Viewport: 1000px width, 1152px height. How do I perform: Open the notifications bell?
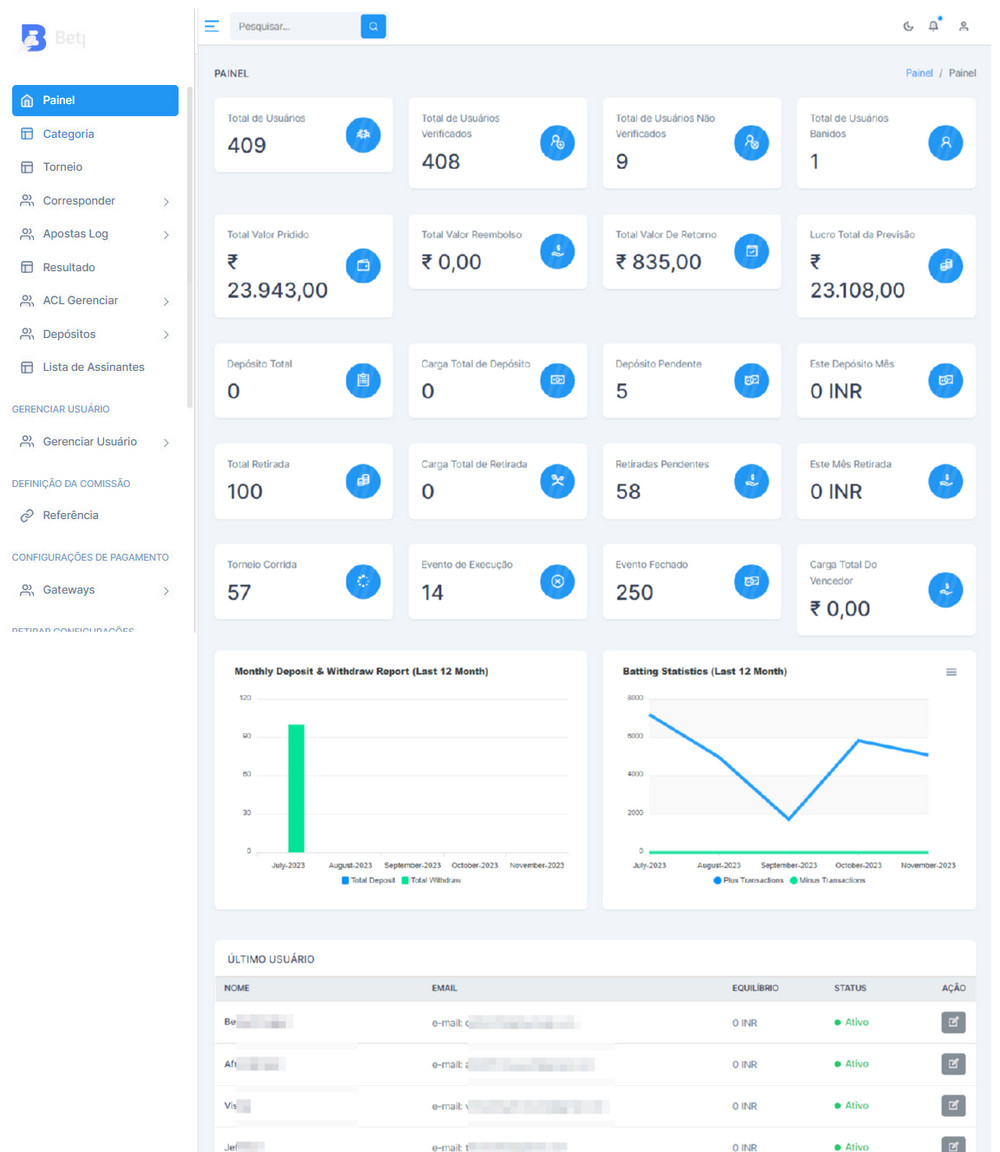[934, 27]
